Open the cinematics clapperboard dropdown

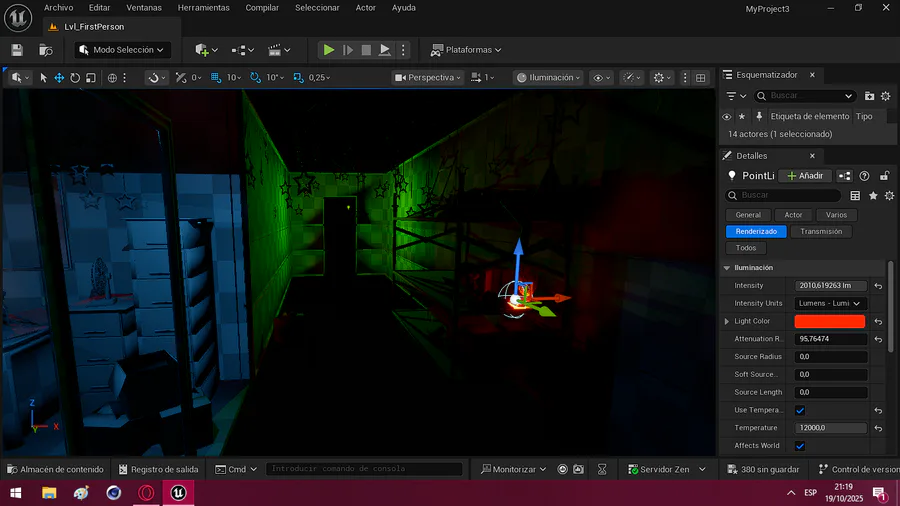pyautogui.click(x=279, y=50)
